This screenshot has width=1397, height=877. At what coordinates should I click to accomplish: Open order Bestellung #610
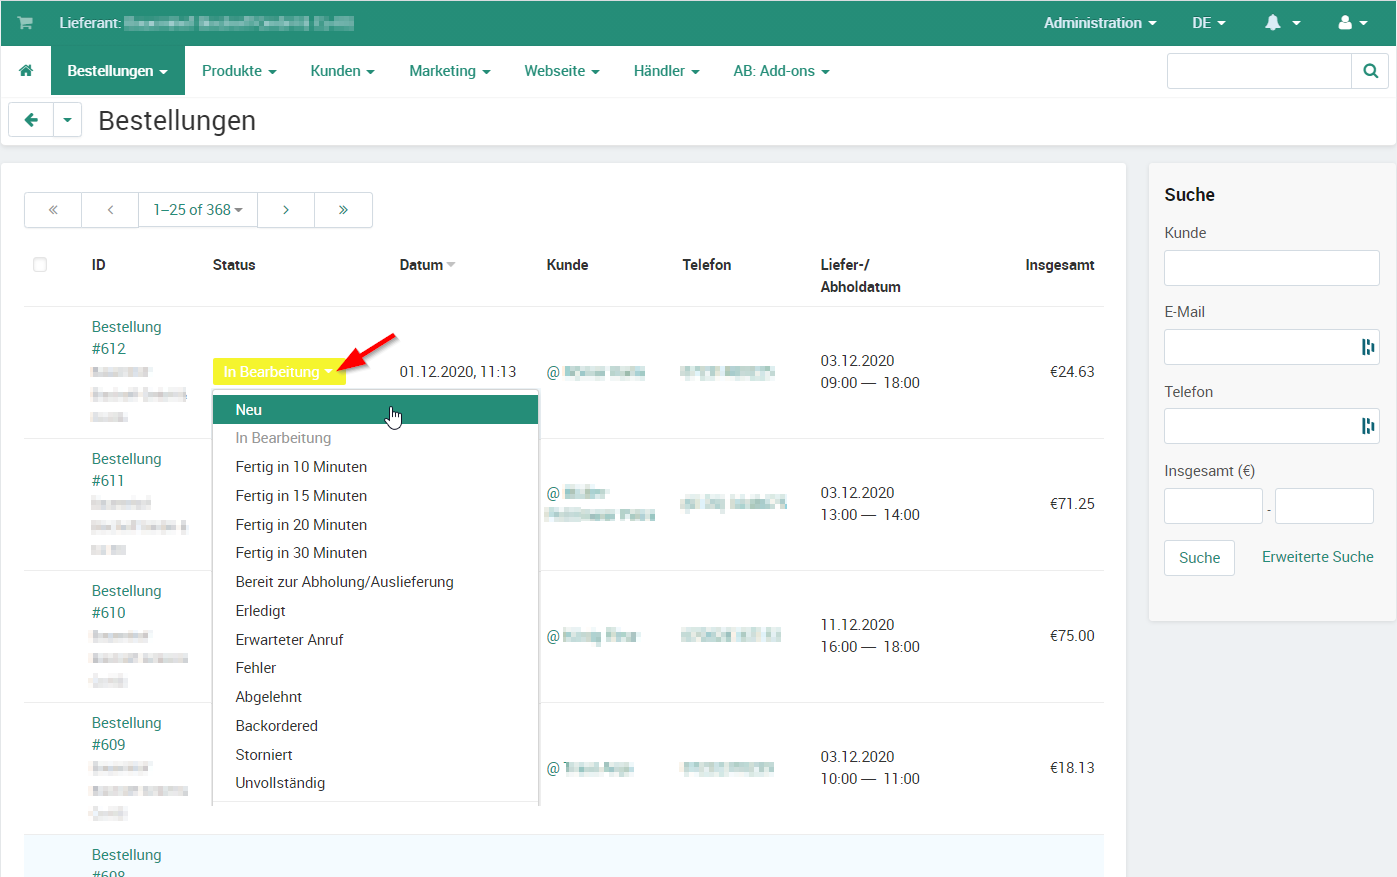pos(126,602)
